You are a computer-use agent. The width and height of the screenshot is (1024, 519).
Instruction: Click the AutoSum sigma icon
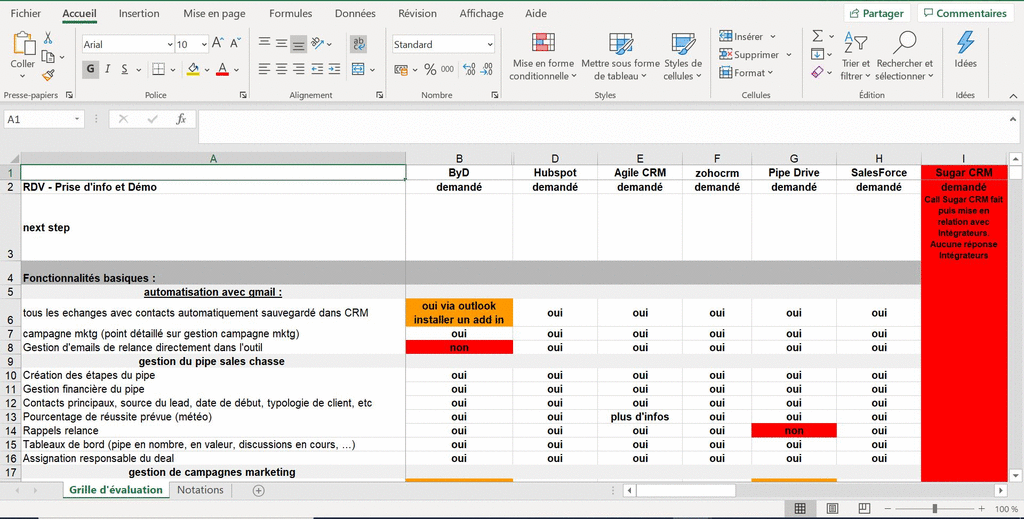click(x=818, y=36)
